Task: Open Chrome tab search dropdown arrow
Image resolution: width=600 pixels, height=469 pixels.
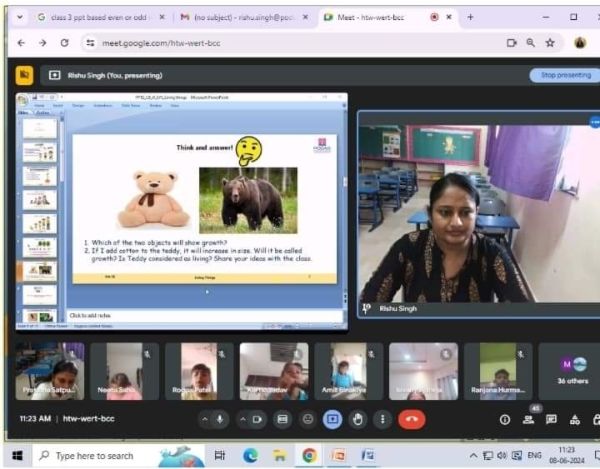Action: 21,17
